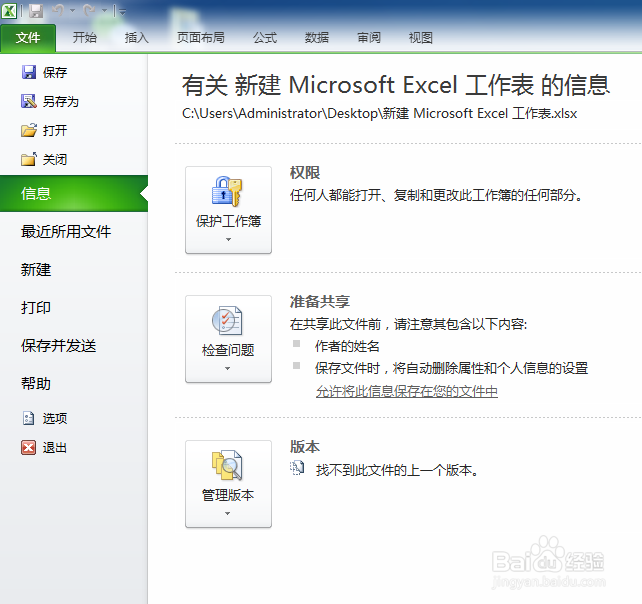Click the 保存 label in sidebar
This screenshot has width=642, height=604.
(55, 72)
